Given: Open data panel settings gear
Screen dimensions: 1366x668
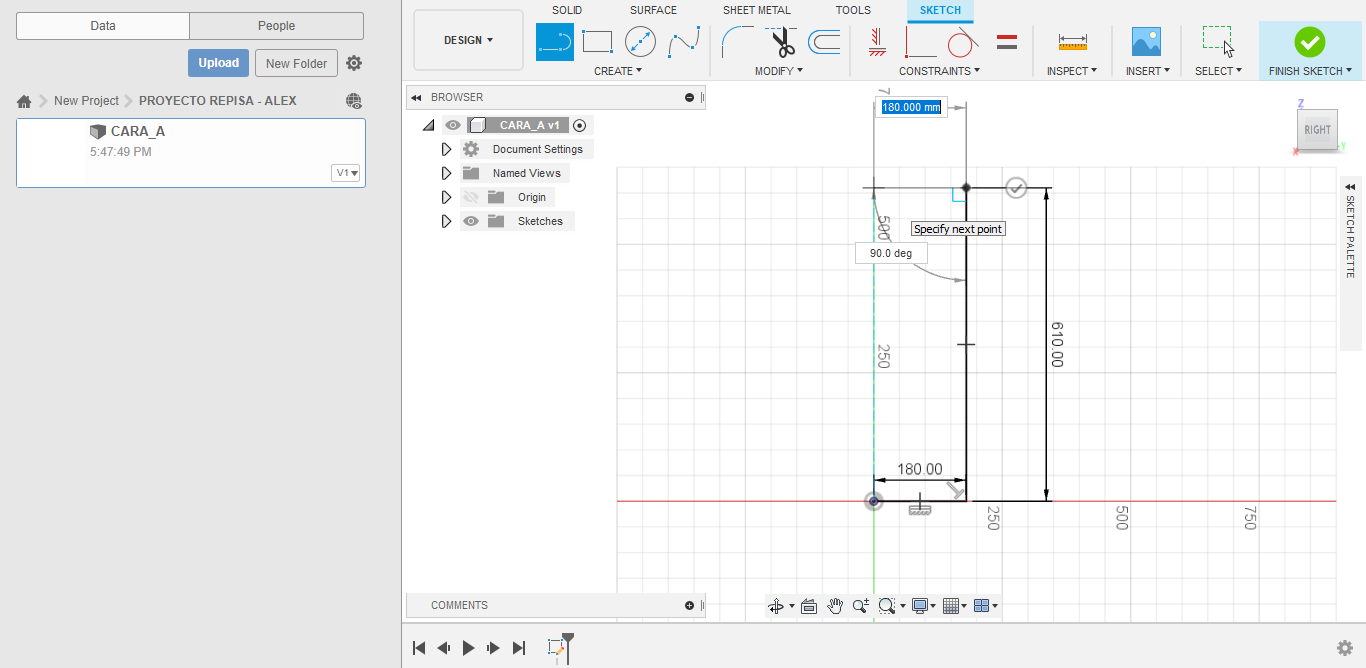Looking at the screenshot, I should (354, 63).
